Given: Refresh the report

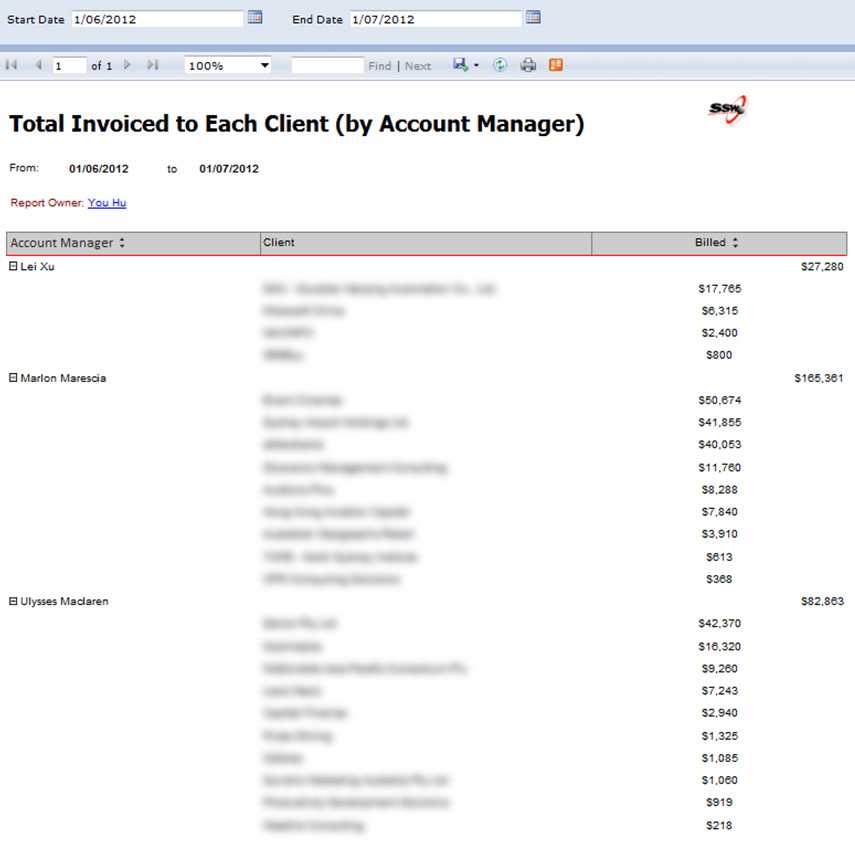Looking at the screenshot, I should (x=500, y=65).
